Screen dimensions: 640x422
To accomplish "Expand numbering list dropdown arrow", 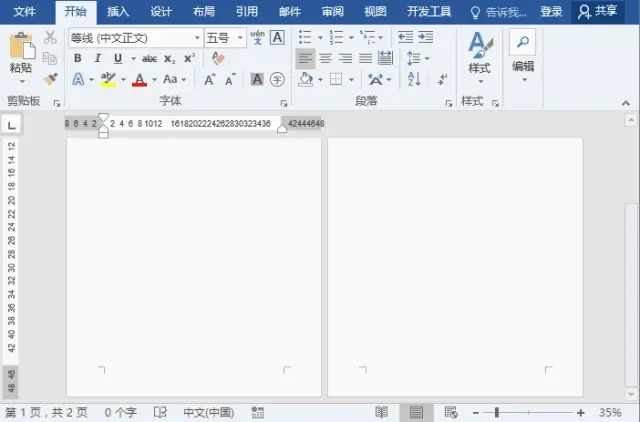I will 351,38.
